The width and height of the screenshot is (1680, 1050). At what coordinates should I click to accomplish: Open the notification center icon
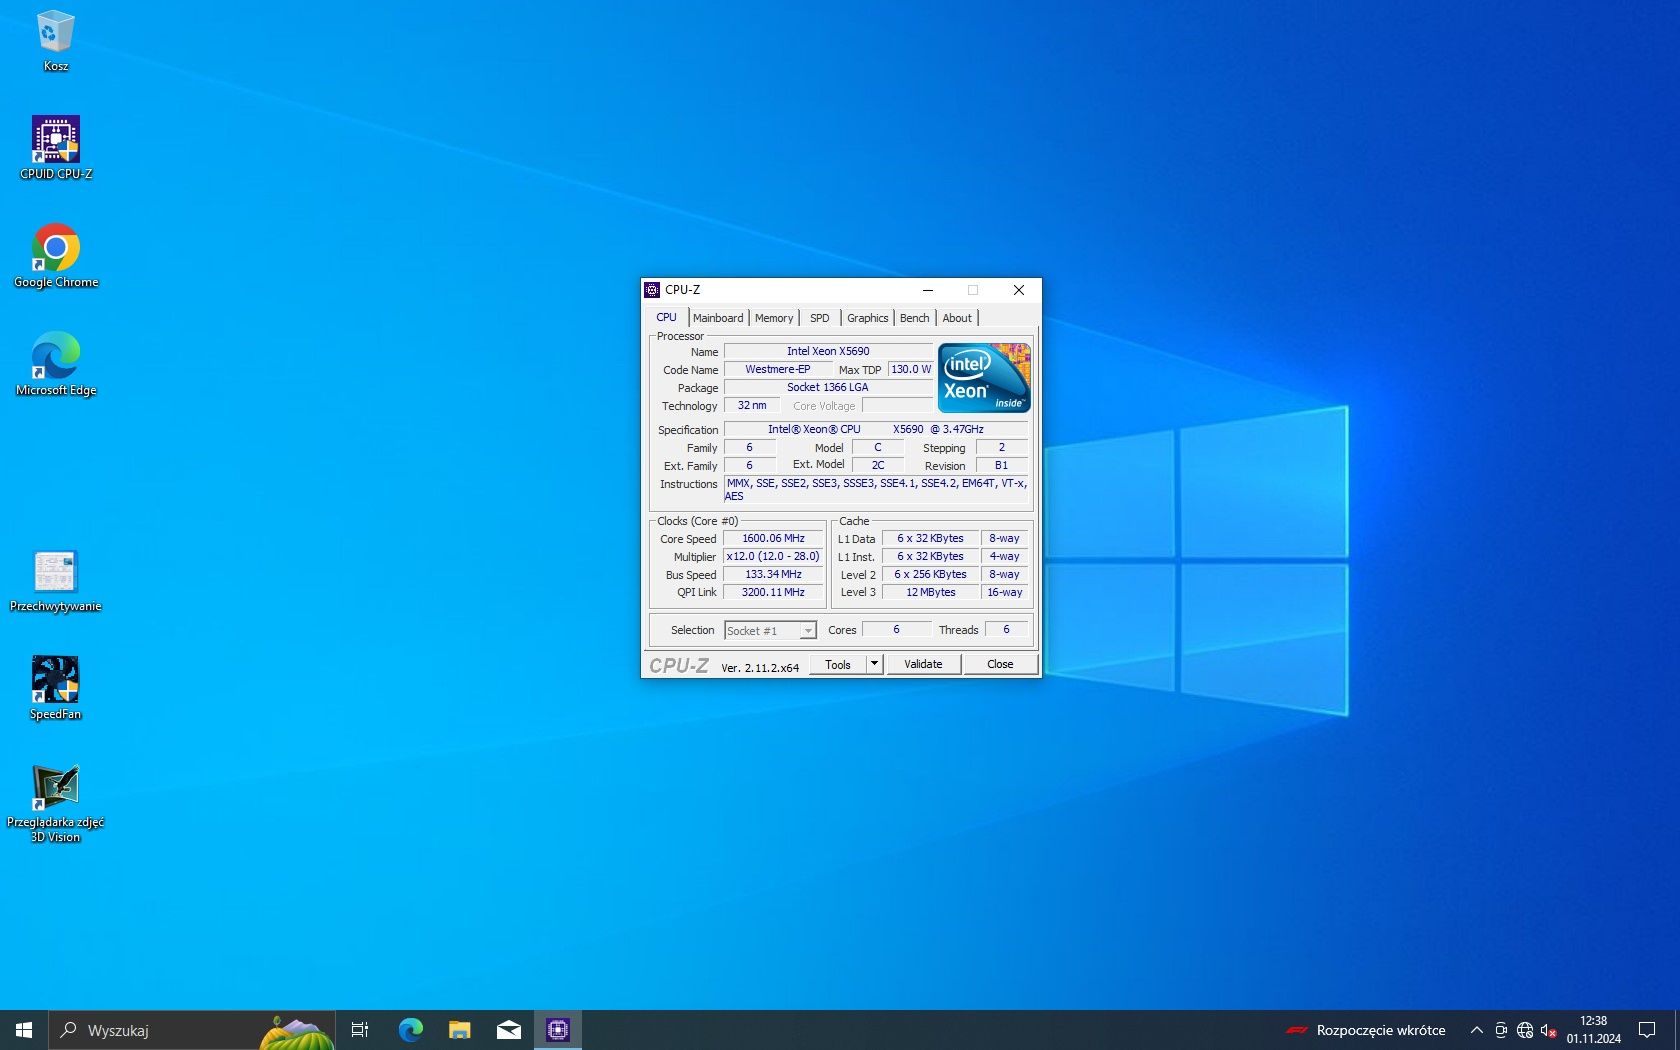click(x=1647, y=1030)
